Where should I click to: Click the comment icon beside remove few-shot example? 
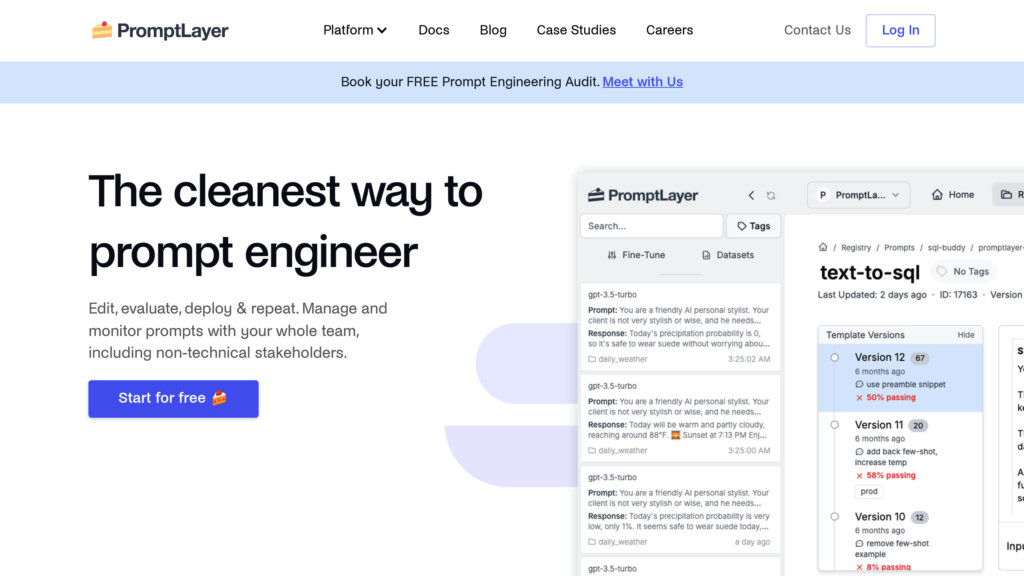point(859,543)
